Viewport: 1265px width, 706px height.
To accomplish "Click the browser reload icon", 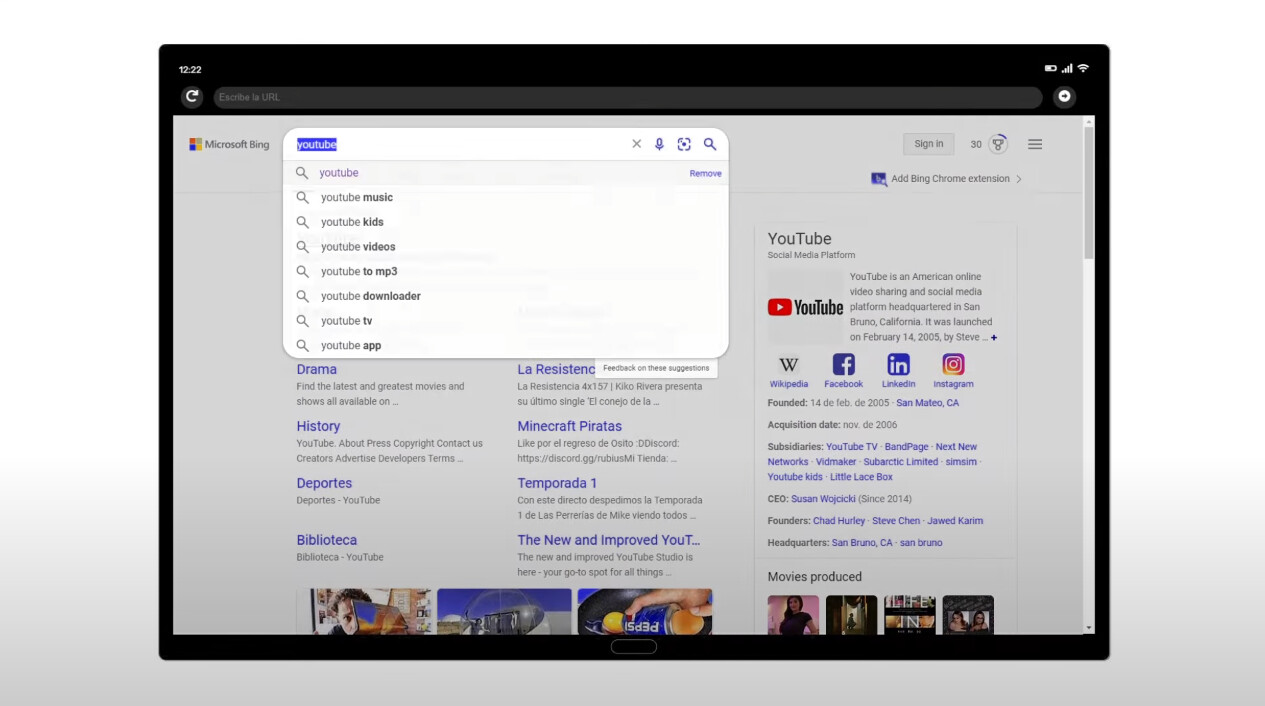I will (192, 97).
